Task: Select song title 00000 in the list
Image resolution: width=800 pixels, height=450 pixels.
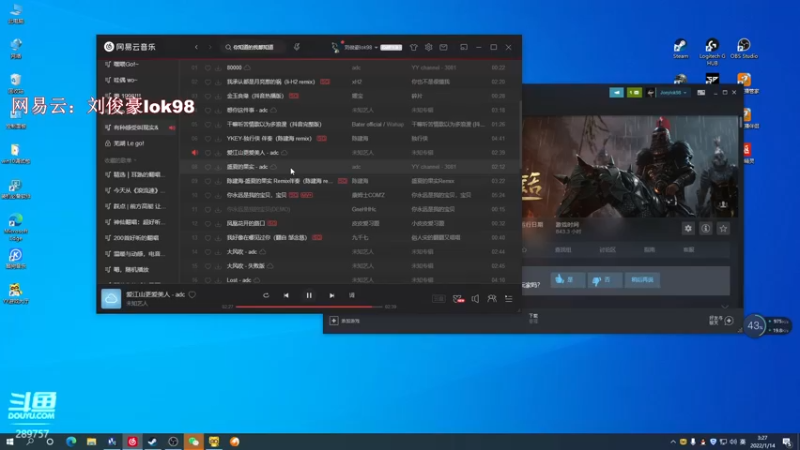Action: [x=234, y=67]
